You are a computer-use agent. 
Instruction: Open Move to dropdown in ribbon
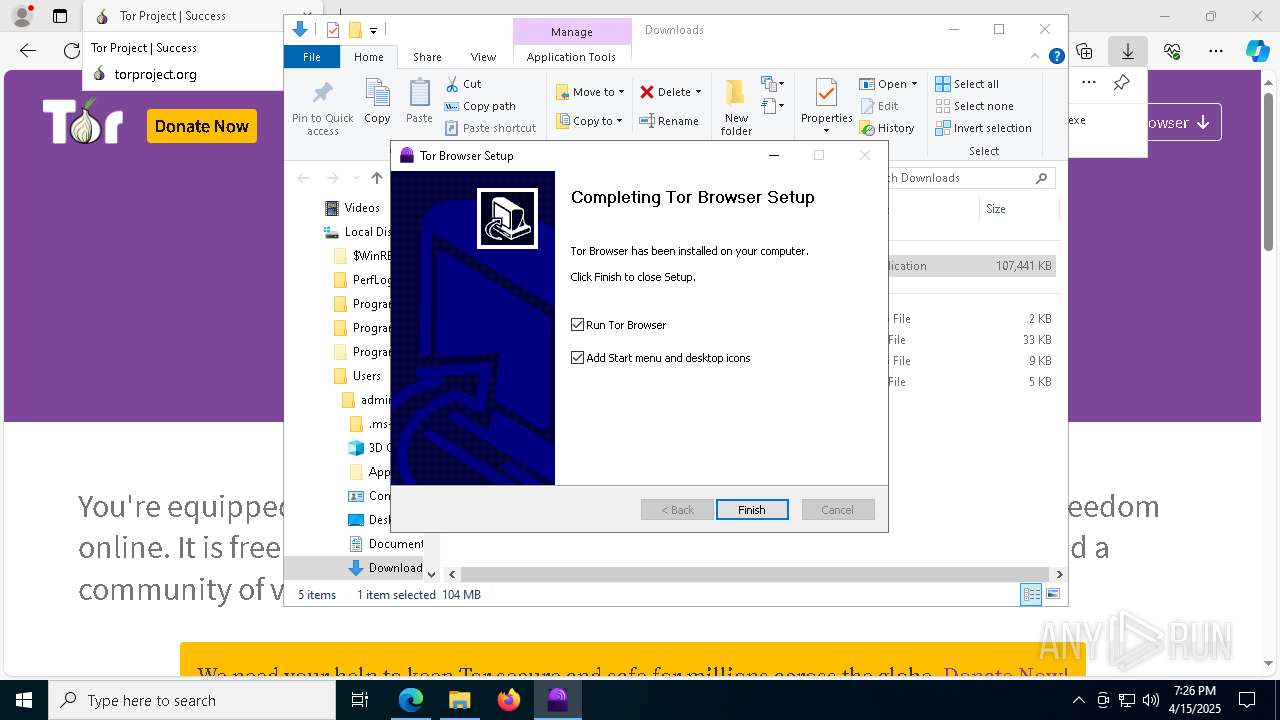tap(590, 92)
